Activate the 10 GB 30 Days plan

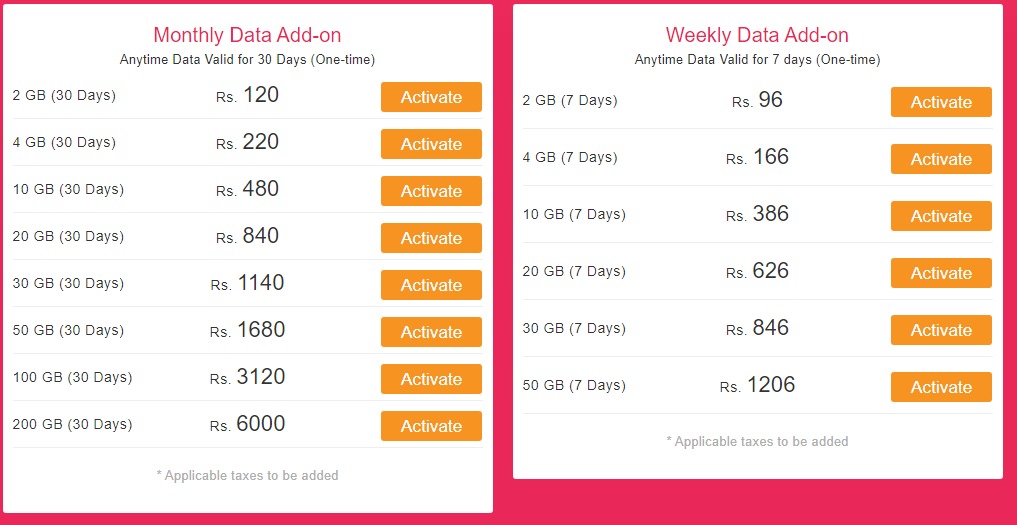pyautogui.click(x=431, y=191)
